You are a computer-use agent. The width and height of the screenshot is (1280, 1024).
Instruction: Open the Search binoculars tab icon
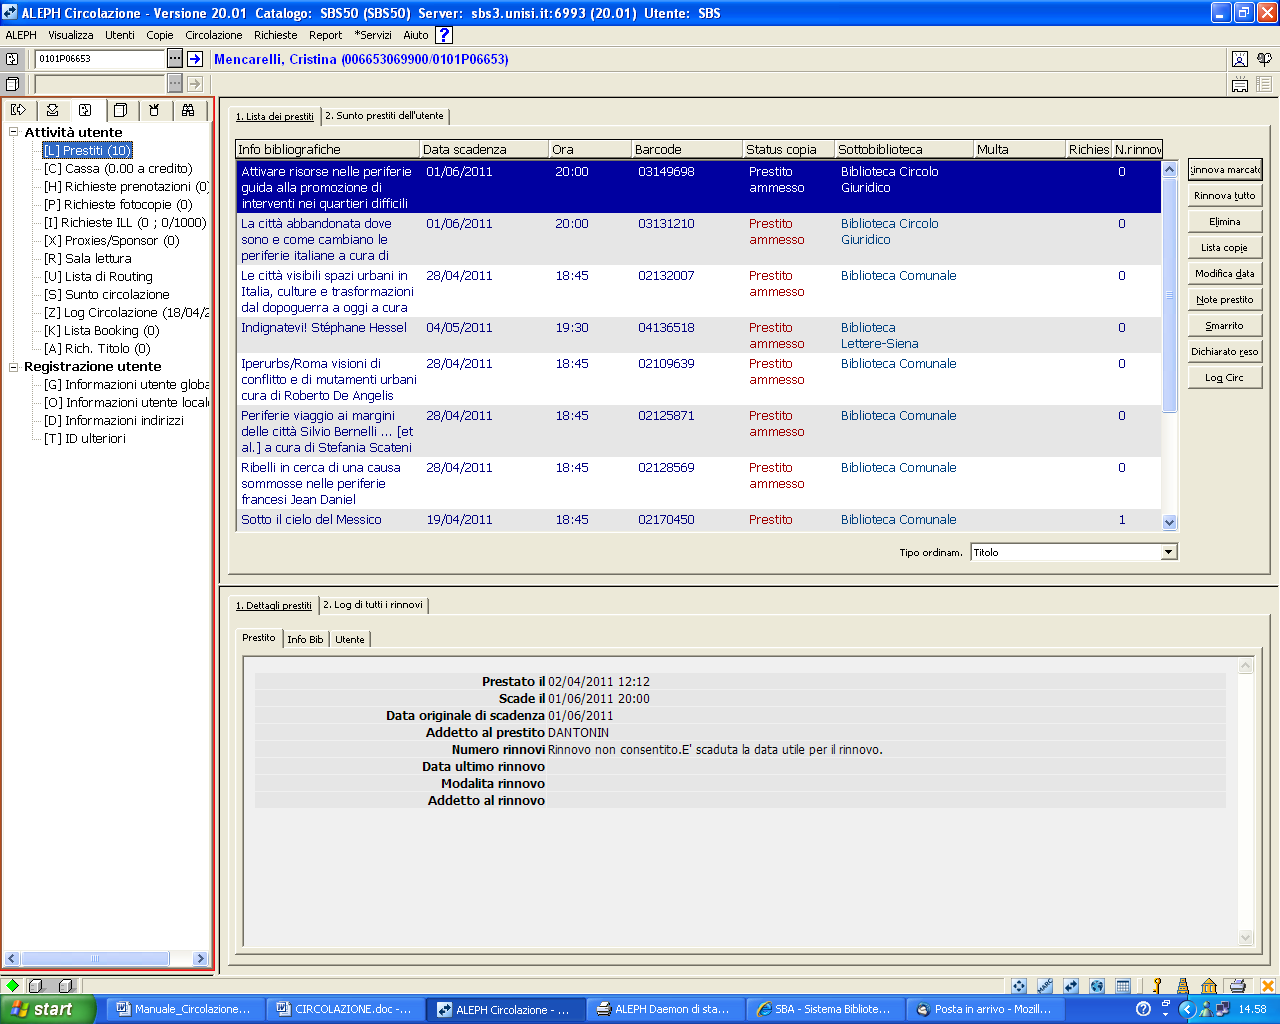pos(188,110)
